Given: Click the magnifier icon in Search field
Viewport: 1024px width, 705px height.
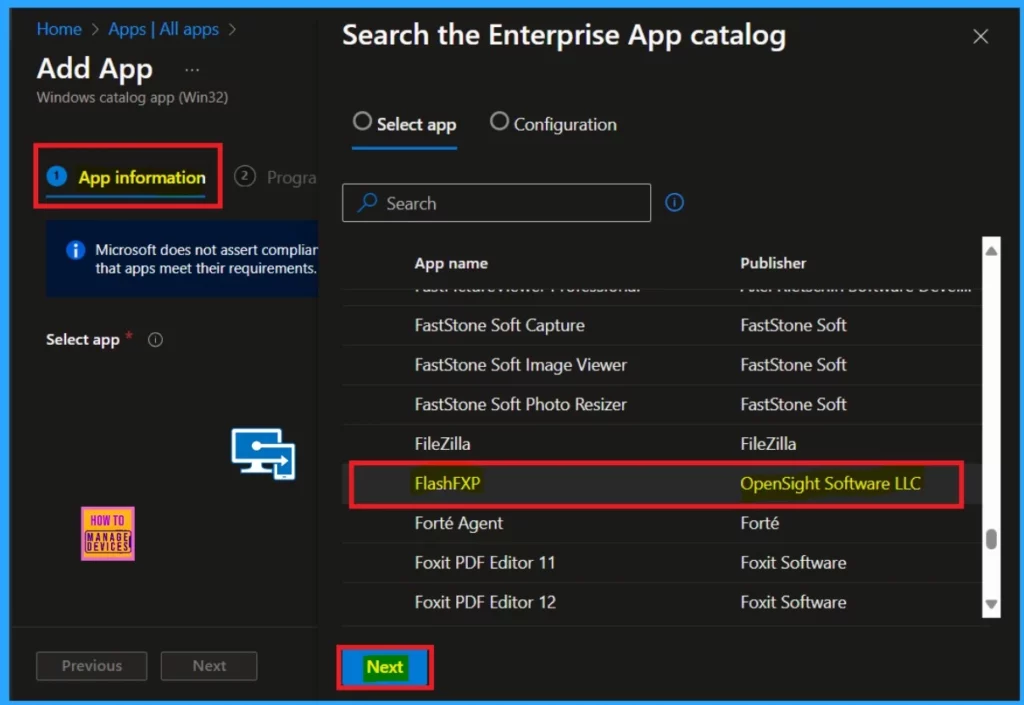Looking at the screenshot, I should click(x=368, y=202).
